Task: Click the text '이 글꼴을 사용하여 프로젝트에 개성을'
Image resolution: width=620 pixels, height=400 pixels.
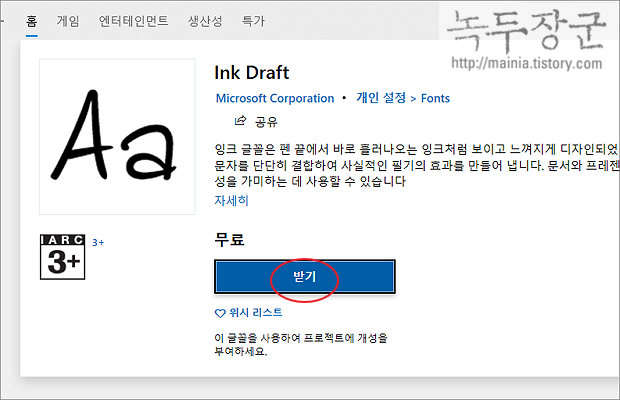Action: (x=301, y=338)
